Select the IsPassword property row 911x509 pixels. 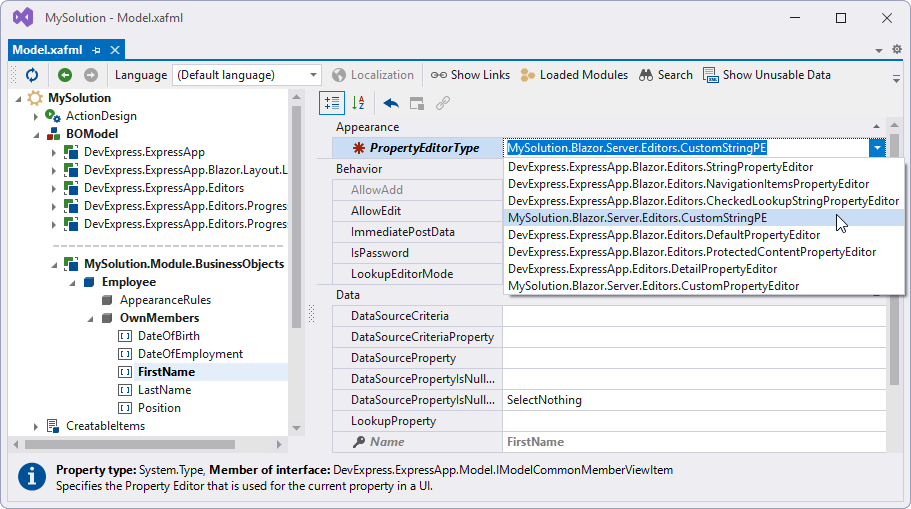[417, 253]
